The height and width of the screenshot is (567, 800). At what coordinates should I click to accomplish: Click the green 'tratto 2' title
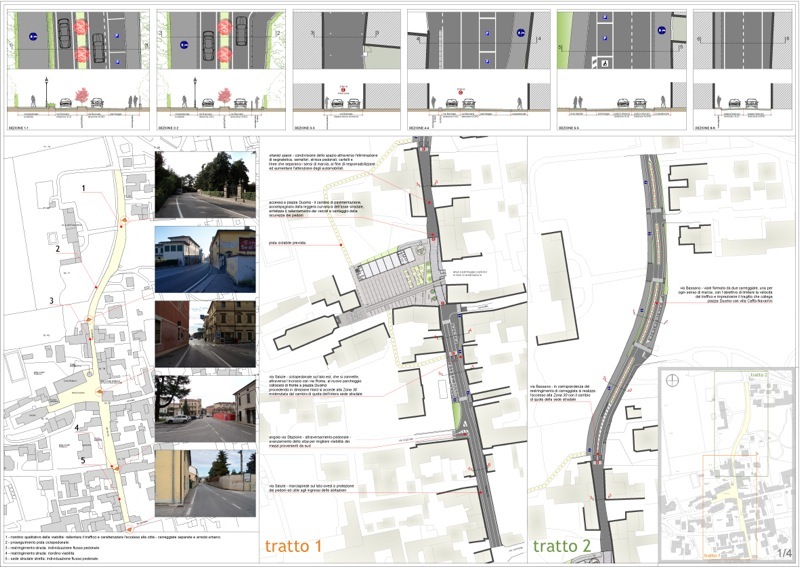pos(562,546)
